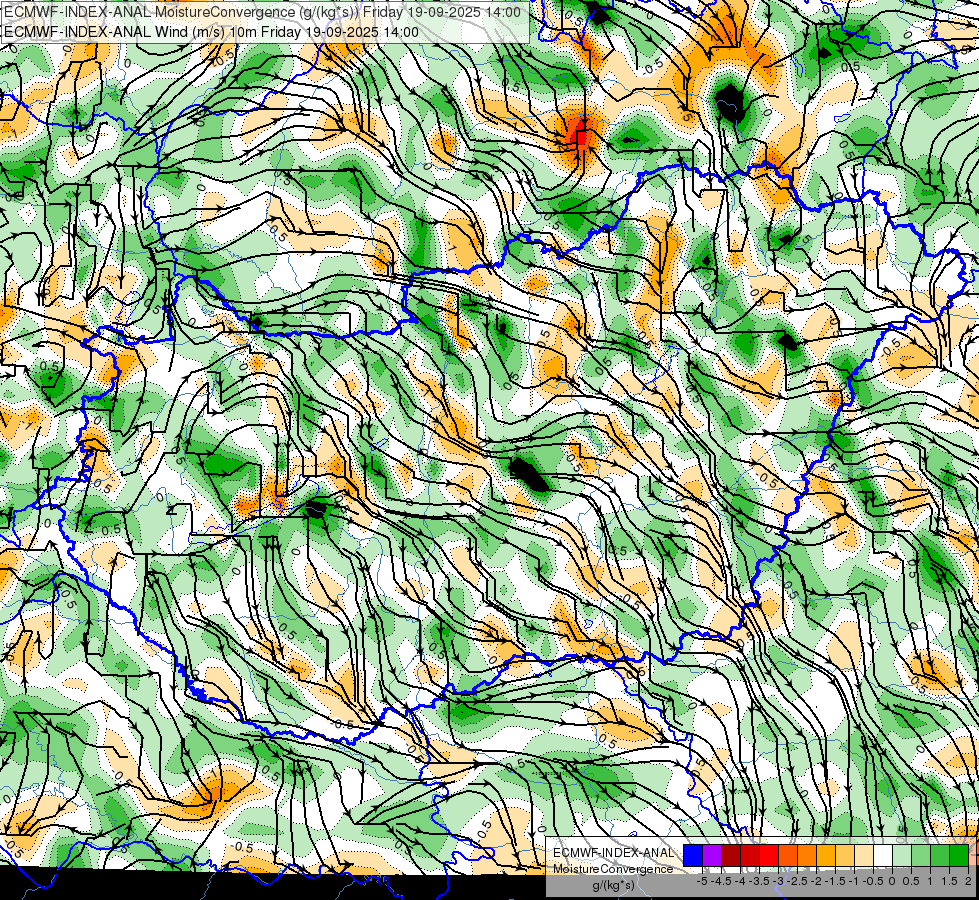This screenshot has height=900, width=979.
Task: Click the blue legend swatch below -5
Action: point(693,855)
